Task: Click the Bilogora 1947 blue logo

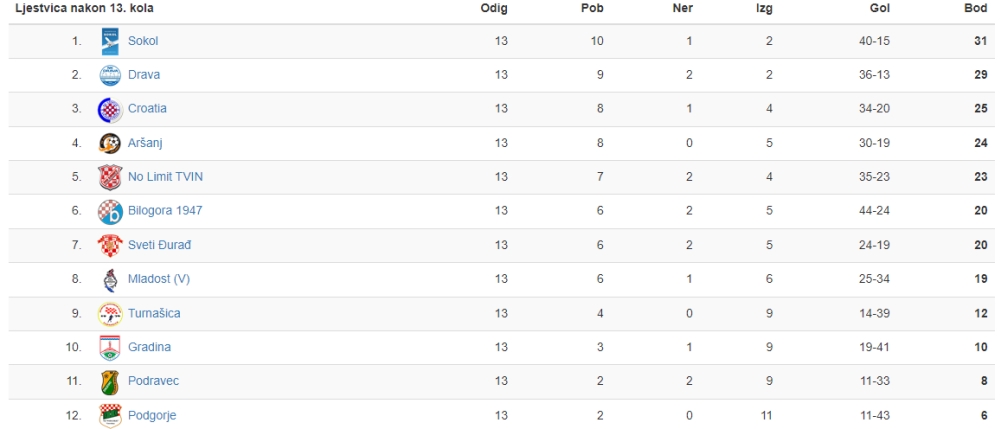Action: point(110,211)
